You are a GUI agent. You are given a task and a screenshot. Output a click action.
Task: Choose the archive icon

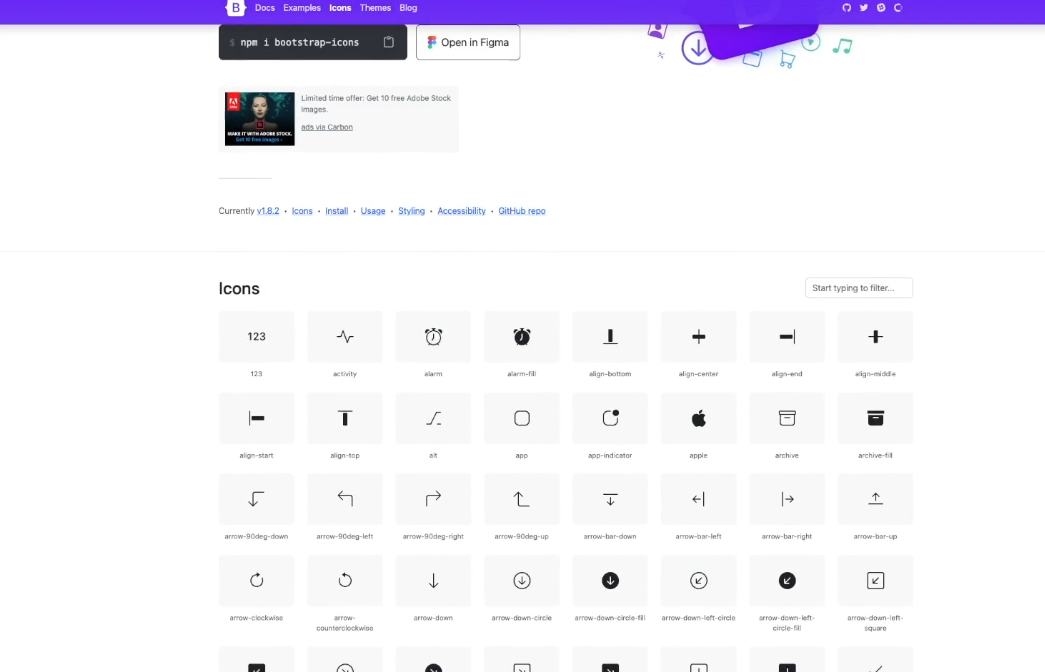click(787, 418)
